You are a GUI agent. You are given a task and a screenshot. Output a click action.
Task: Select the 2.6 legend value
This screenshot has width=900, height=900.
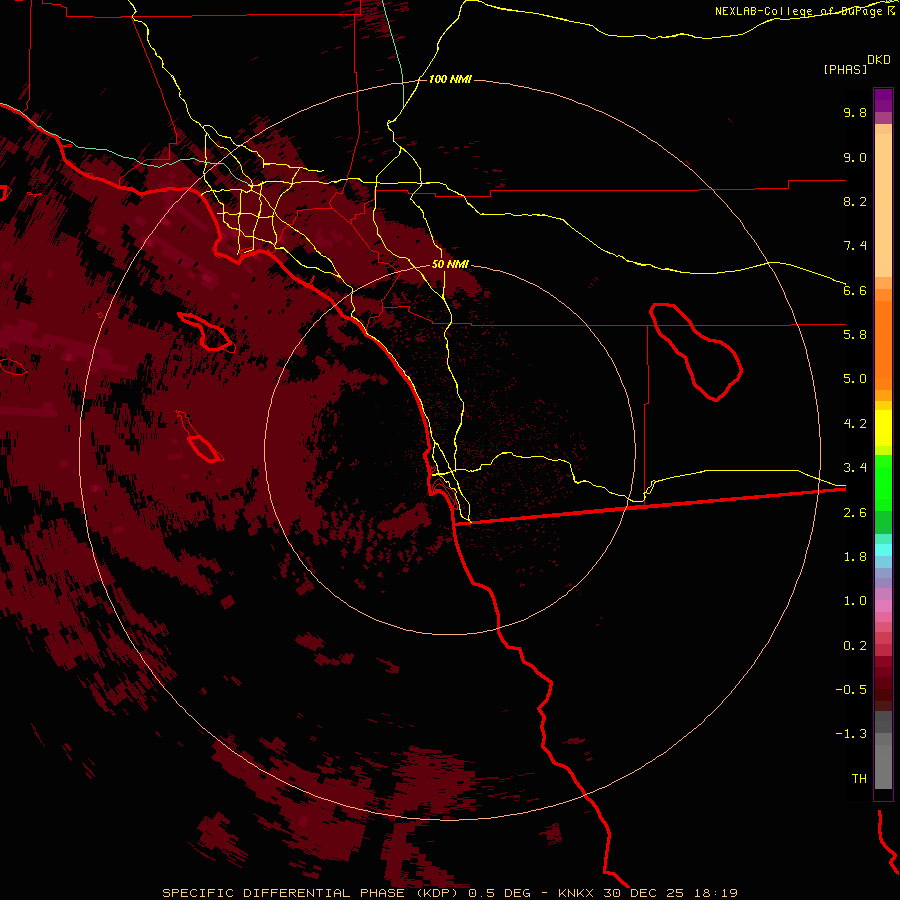tap(855, 513)
